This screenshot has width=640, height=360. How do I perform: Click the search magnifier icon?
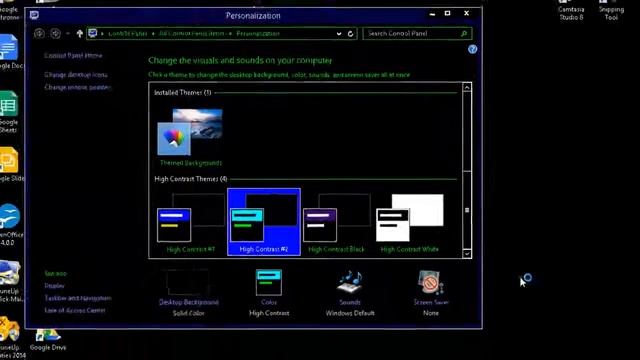(464, 33)
